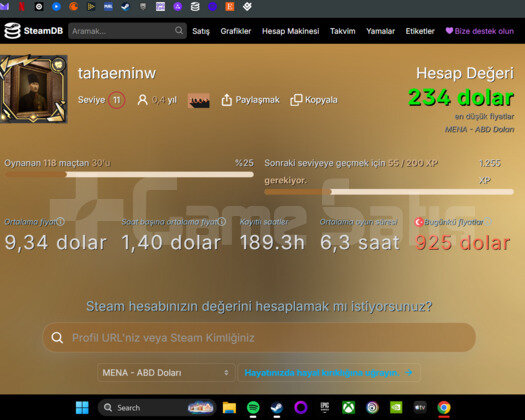Screen dimensions: 525x420
Task: Click the 6,3 saat average playtime value
Action: pos(360,242)
